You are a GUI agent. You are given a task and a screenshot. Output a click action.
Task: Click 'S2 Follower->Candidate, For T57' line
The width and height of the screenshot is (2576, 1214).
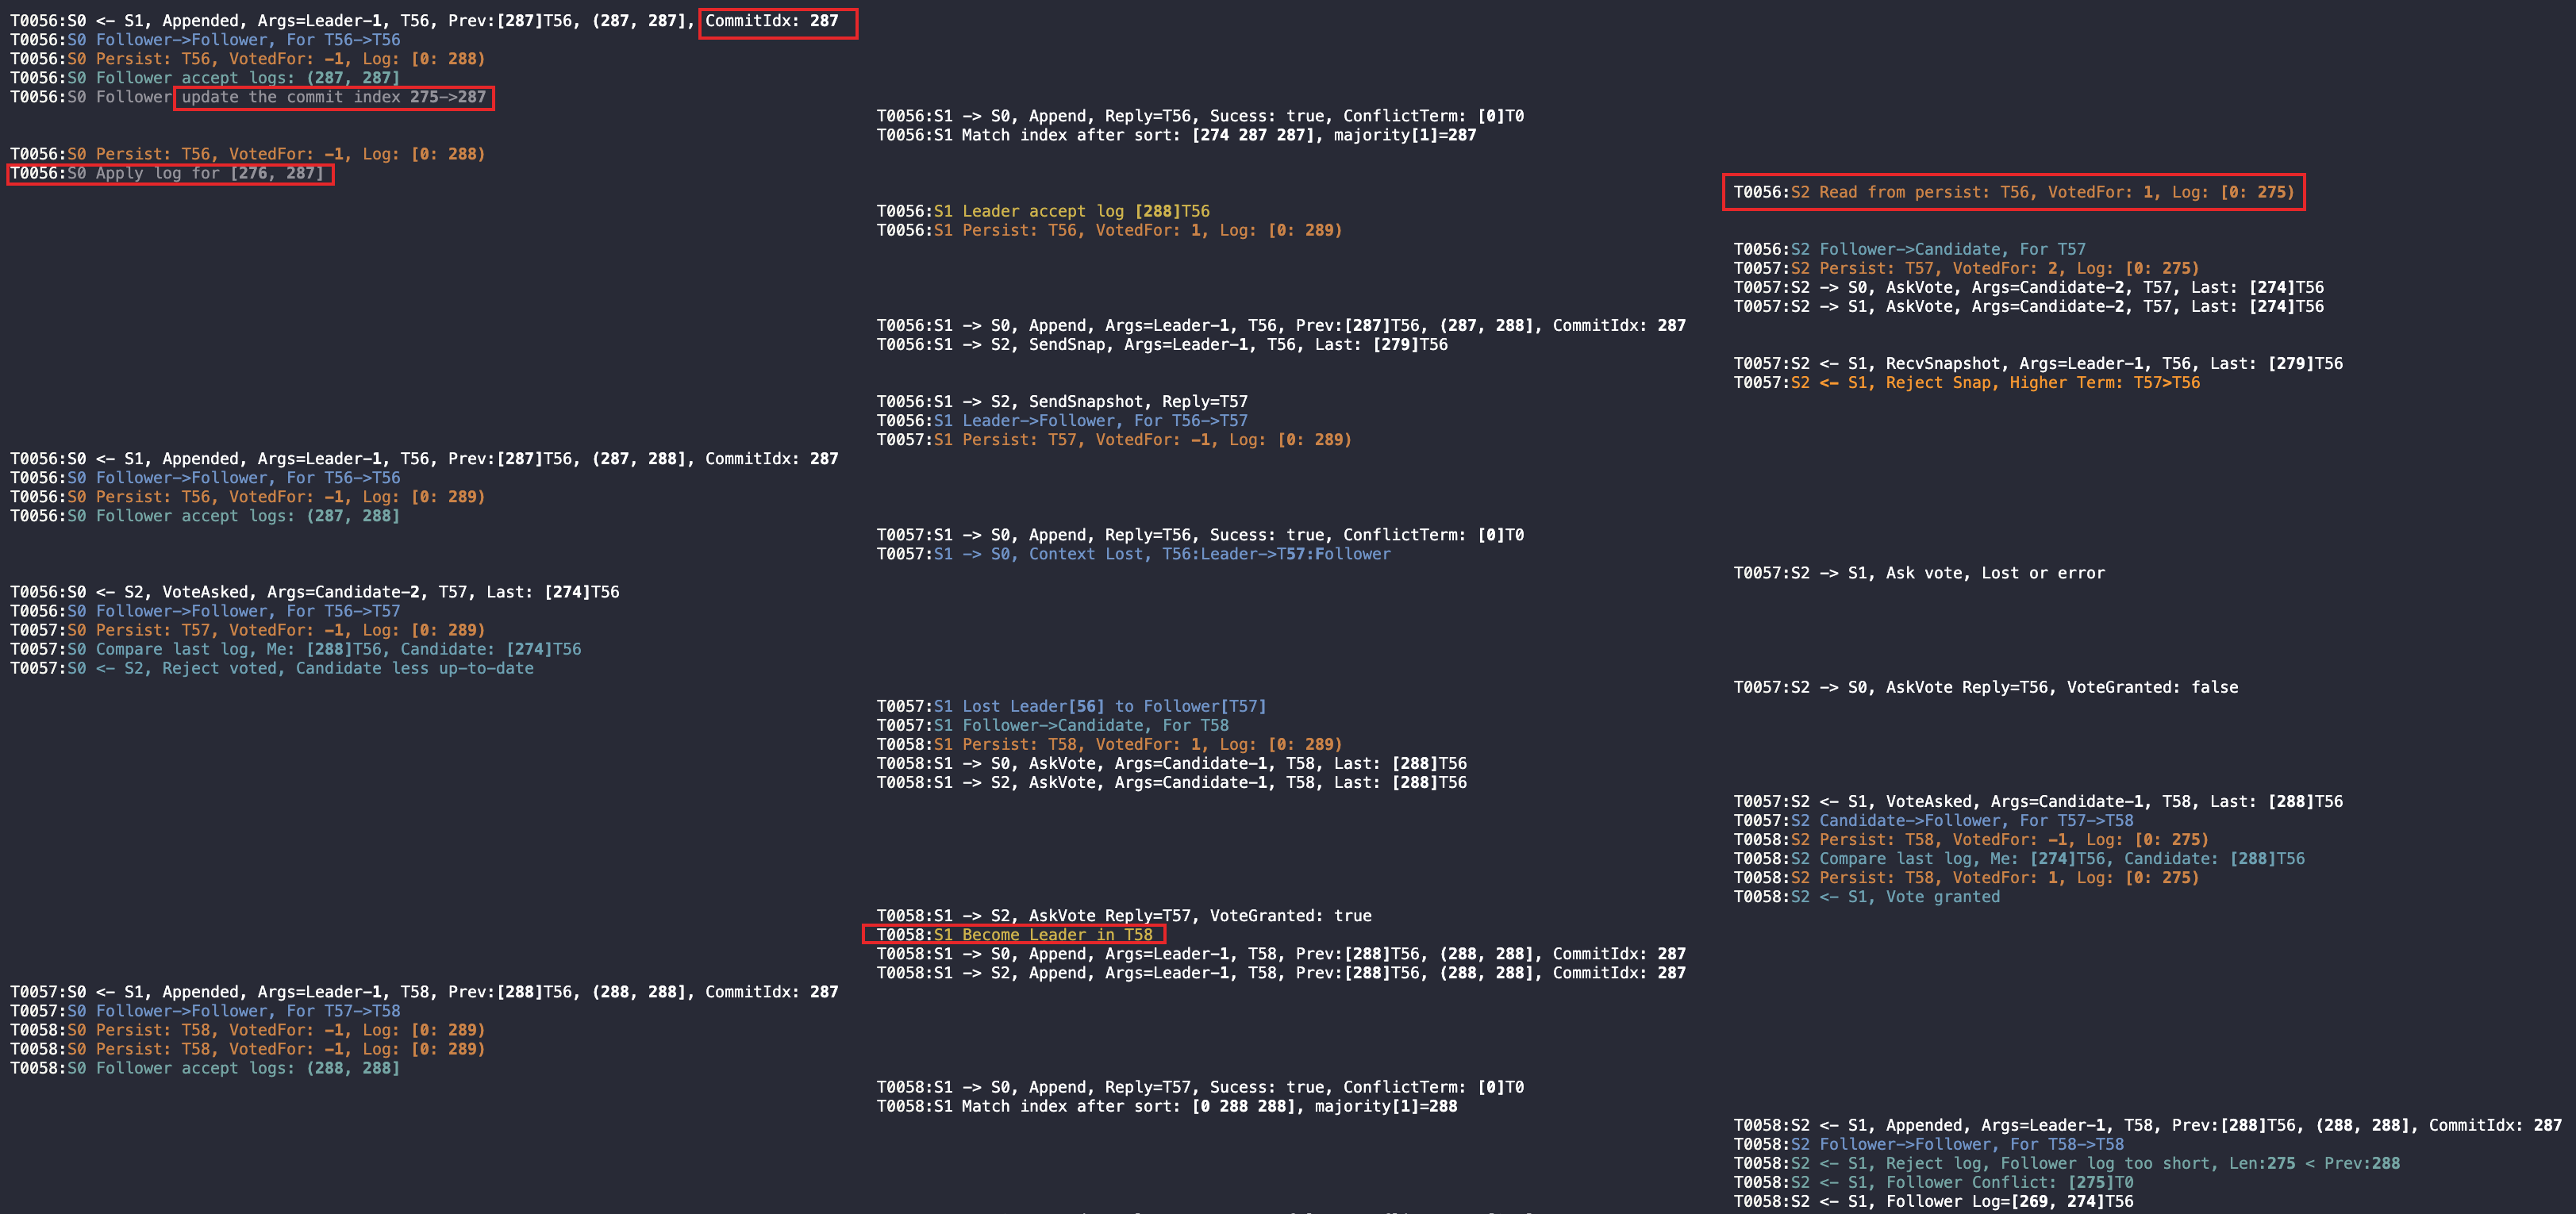[x=1909, y=249]
